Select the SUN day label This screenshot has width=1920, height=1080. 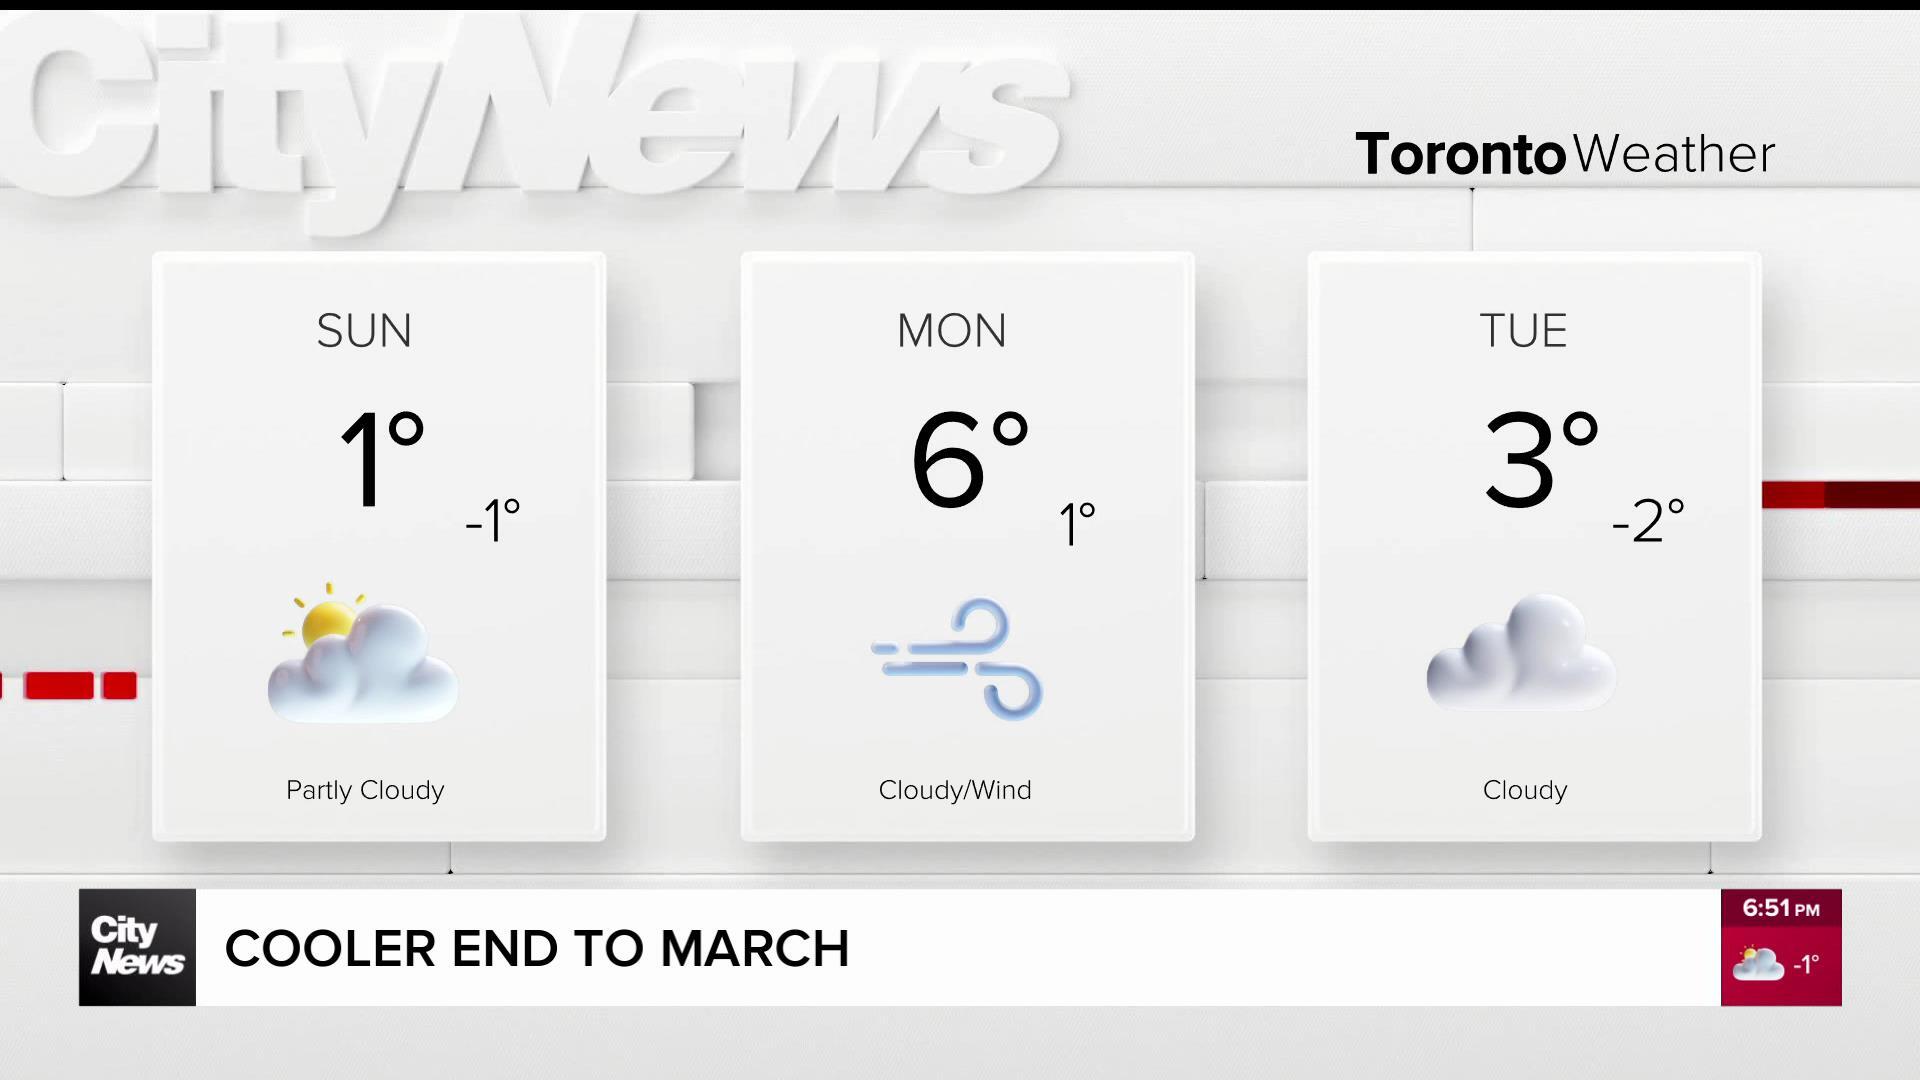pyautogui.click(x=364, y=331)
